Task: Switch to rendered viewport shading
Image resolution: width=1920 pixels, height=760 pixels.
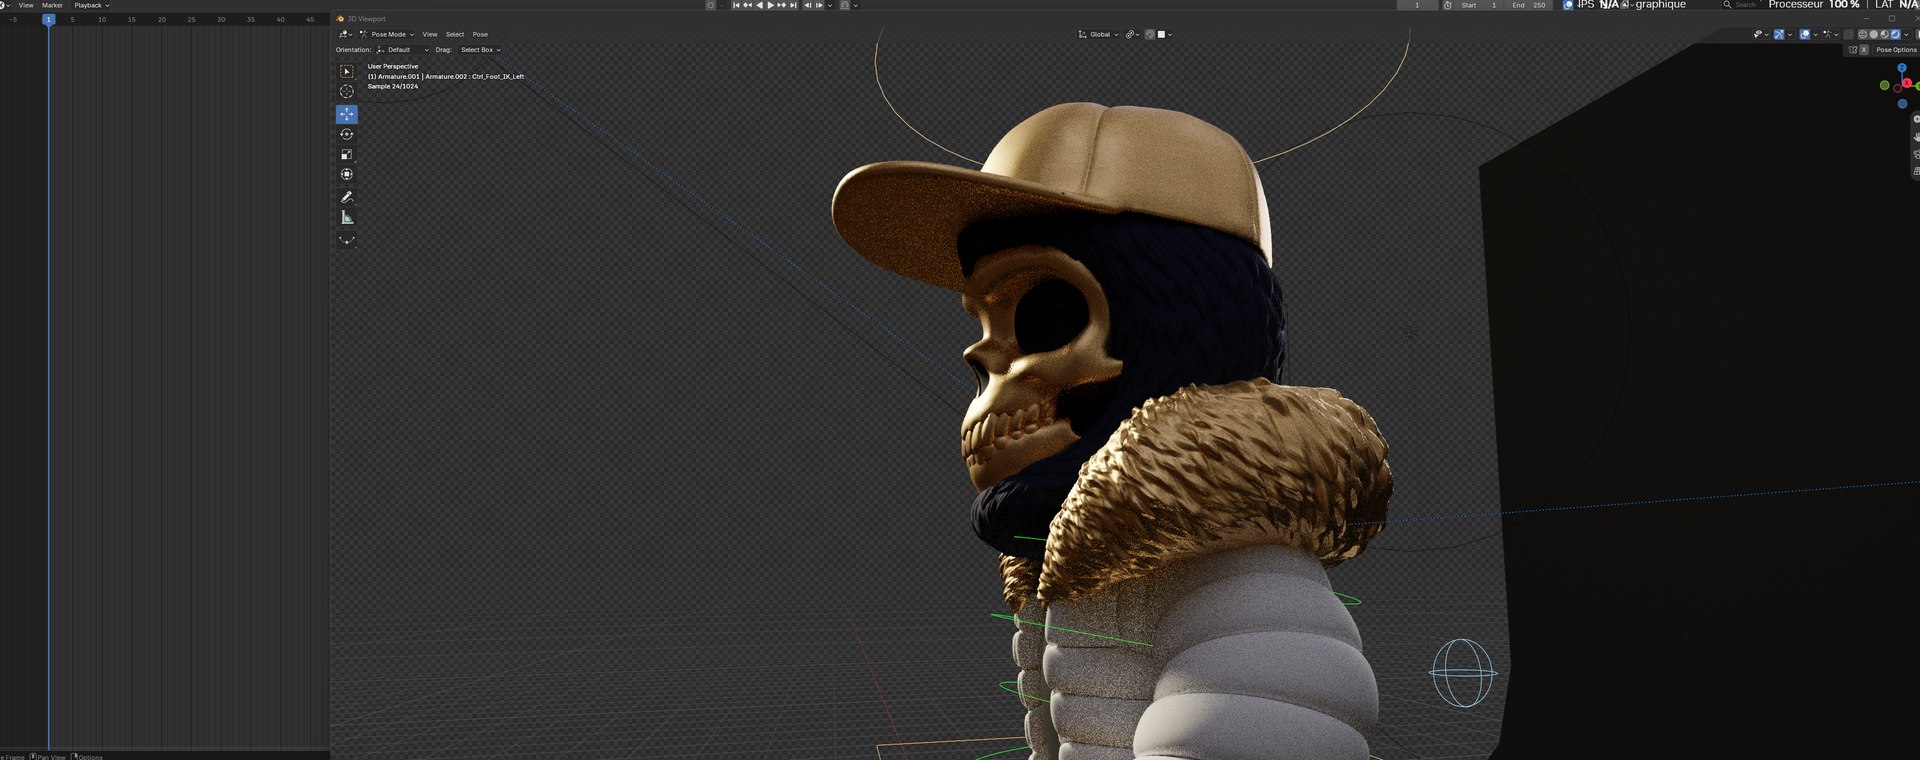Action: [x=1895, y=34]
